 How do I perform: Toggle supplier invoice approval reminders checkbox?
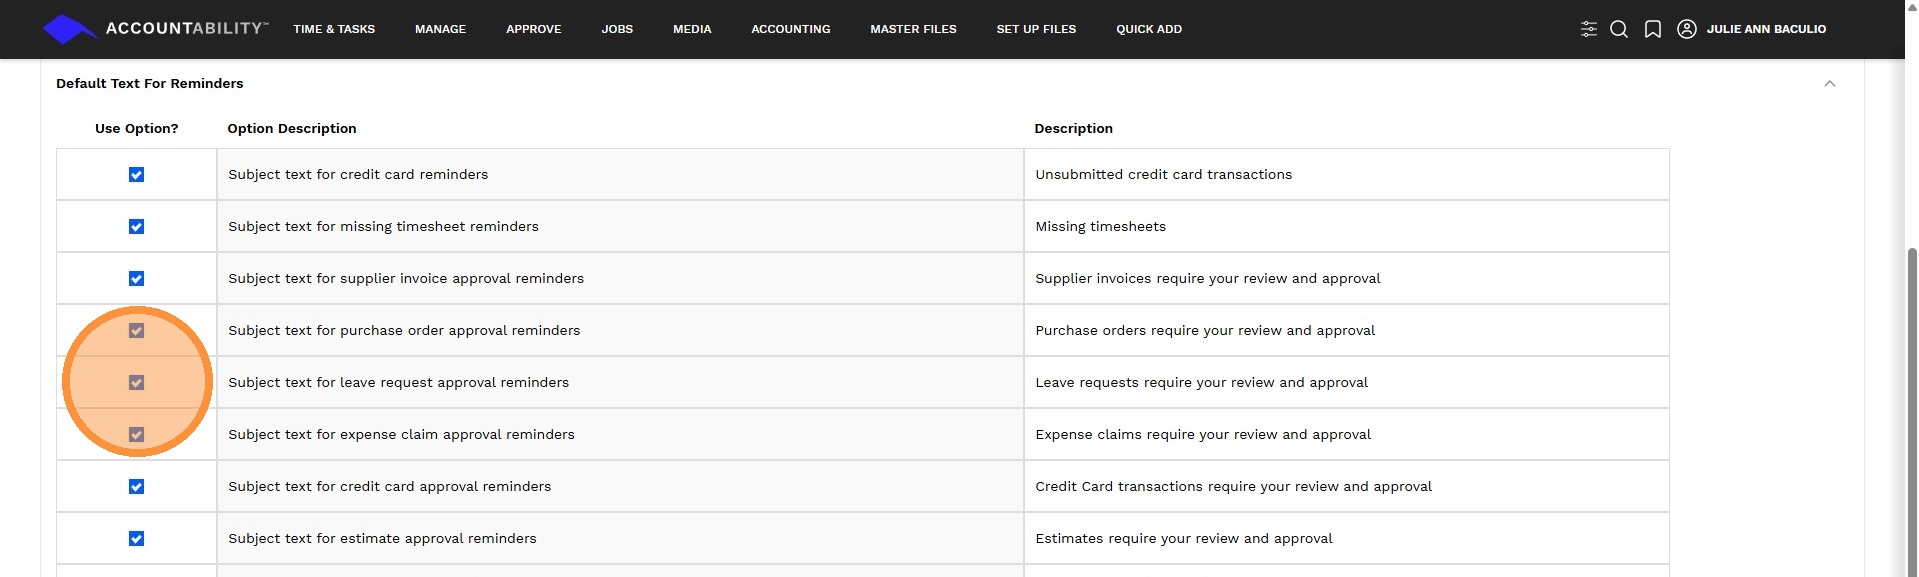(x=137, y=279)
